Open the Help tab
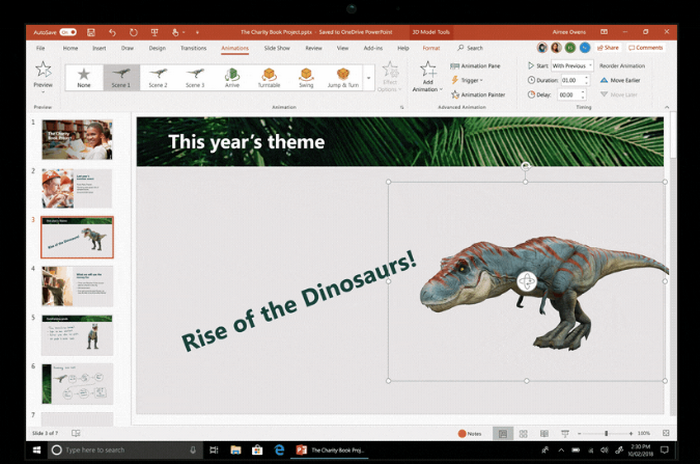The image size is (700, 464). click(x=403, y=48)
